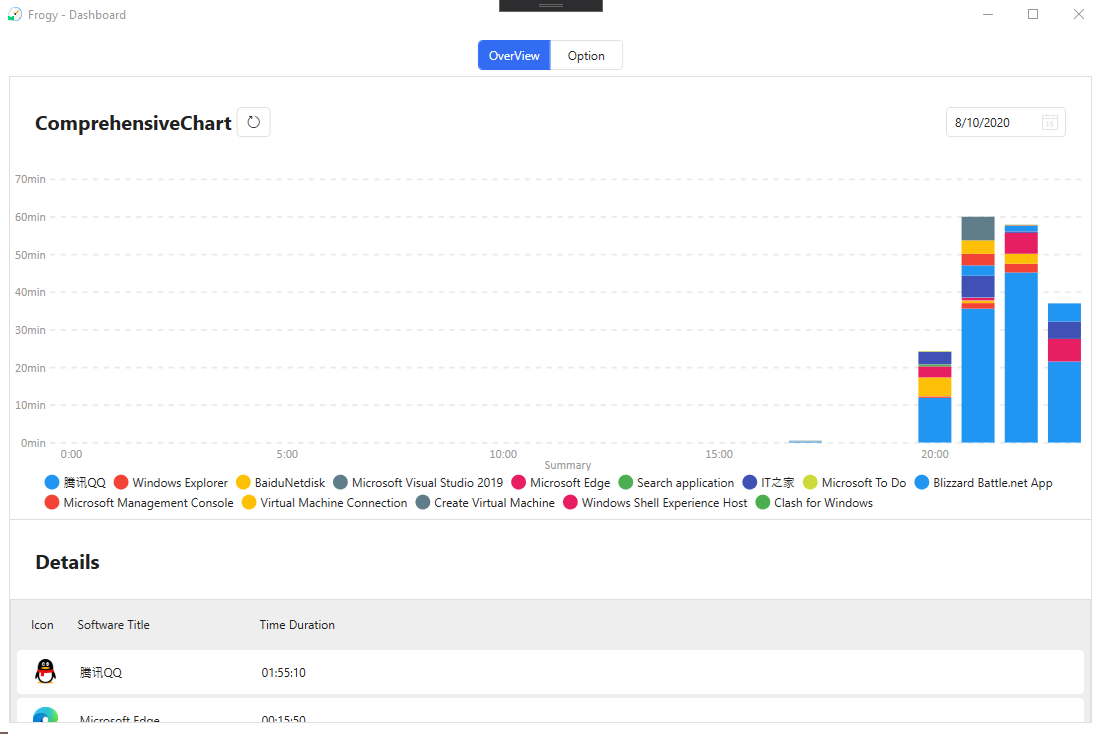Toggle Virtual Machine Connection legend entry
The image size is (1102, 734).
[x=325, y=503]
